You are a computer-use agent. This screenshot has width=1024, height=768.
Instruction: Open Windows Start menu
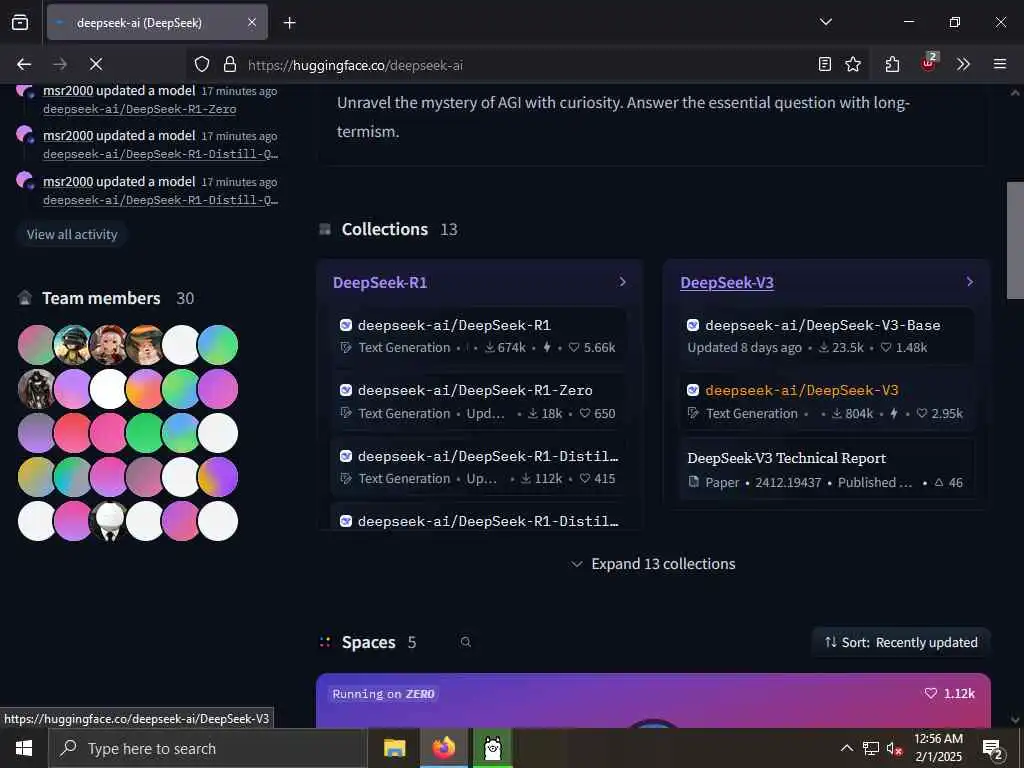(x=24, y=748)
